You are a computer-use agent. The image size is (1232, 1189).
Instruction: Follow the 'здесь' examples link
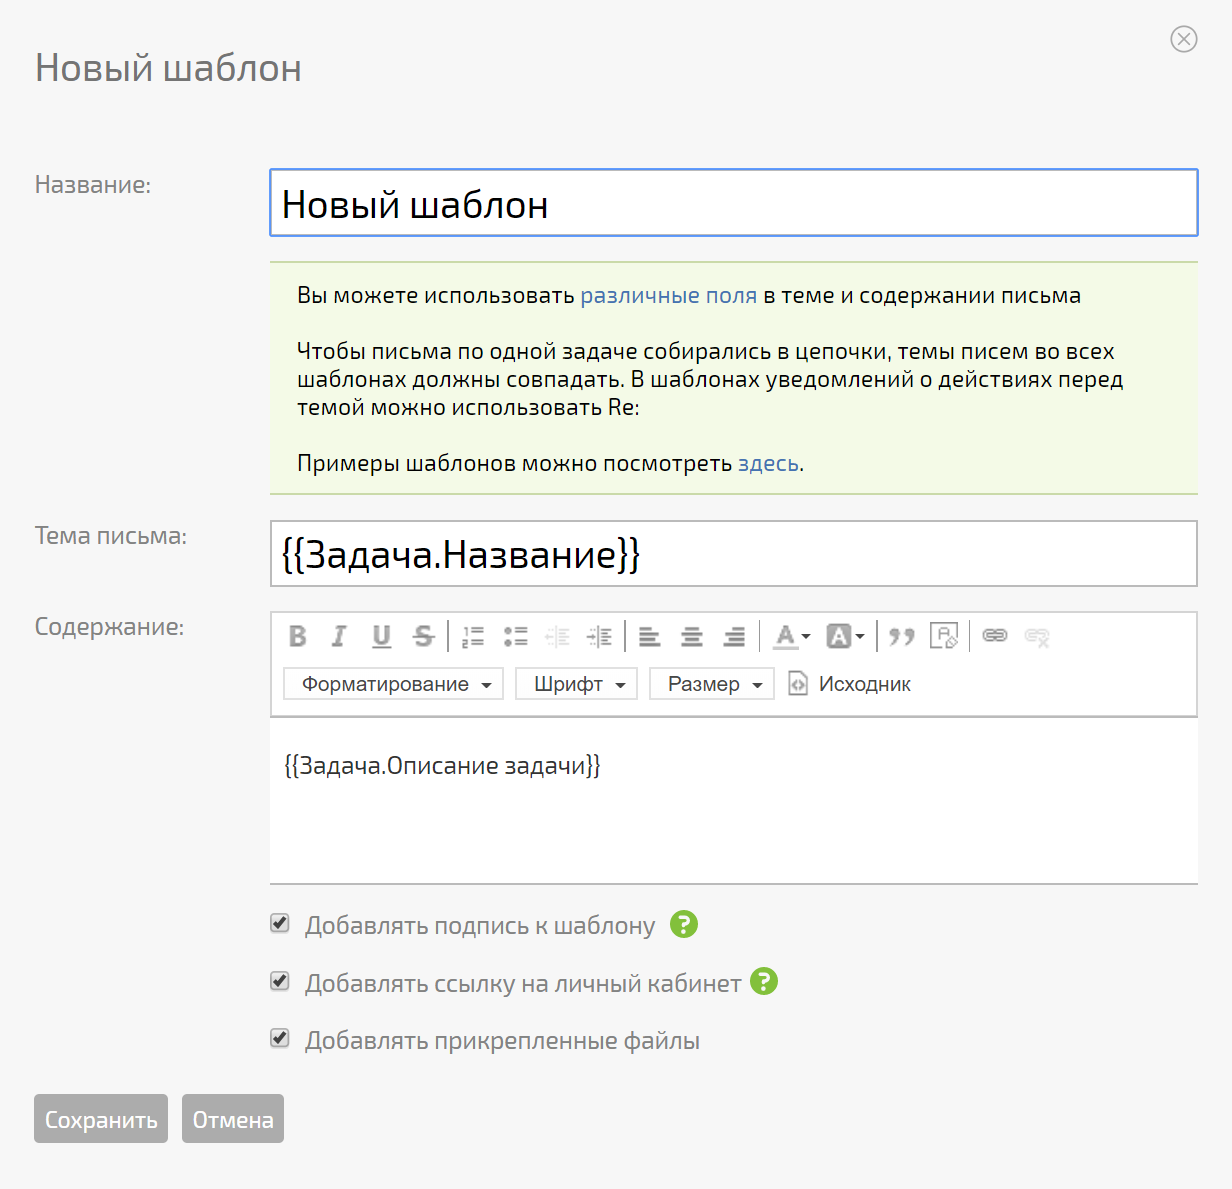[768, 464]
